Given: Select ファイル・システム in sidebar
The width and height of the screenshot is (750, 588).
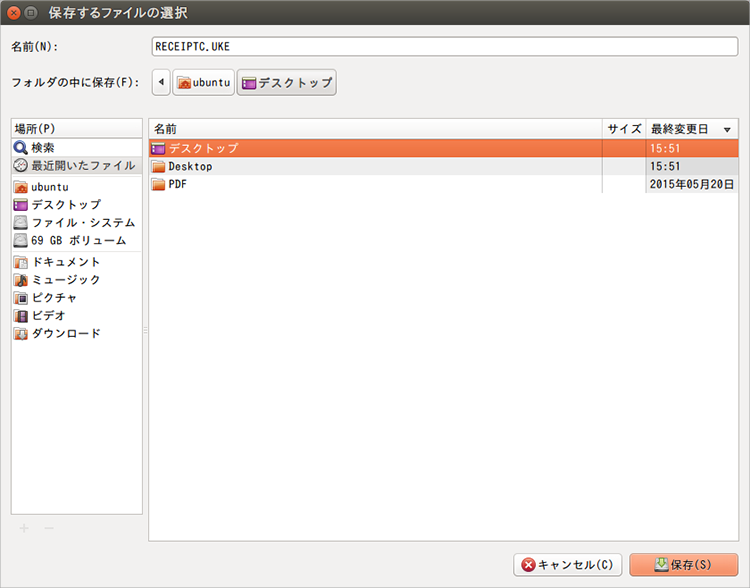Looking at the screenshot, I should click(83, 222).
